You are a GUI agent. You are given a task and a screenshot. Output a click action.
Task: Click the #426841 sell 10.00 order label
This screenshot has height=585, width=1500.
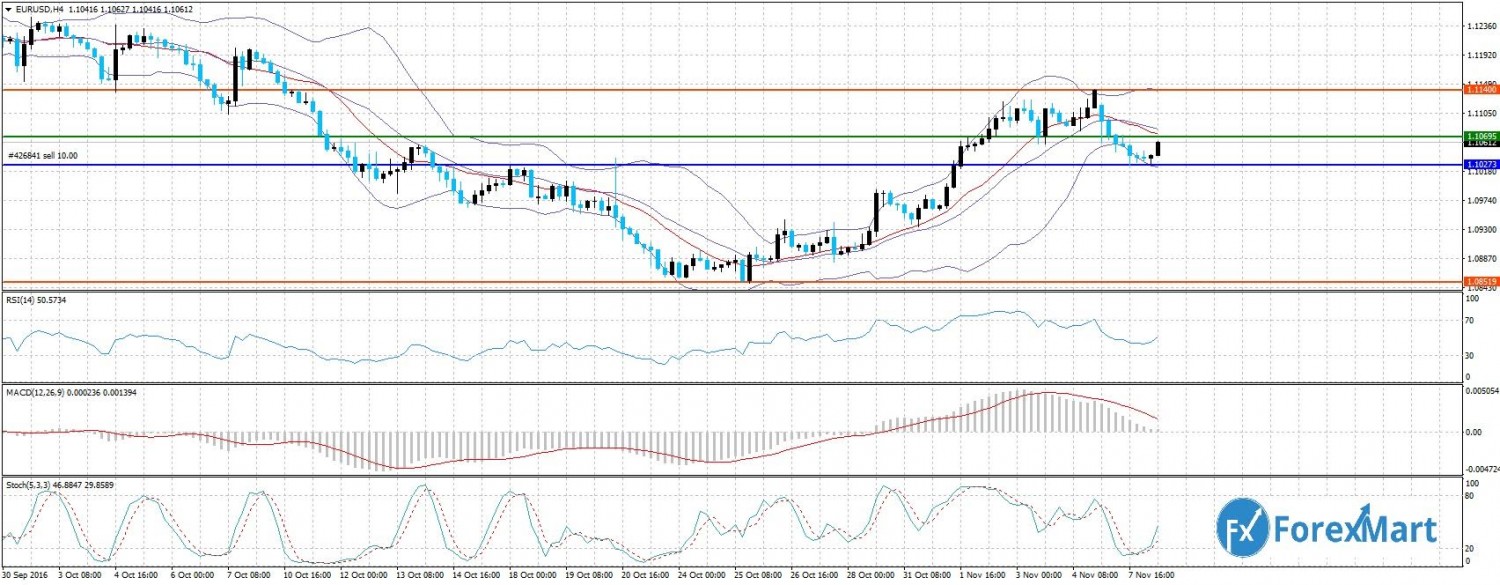tap(42, 156)
